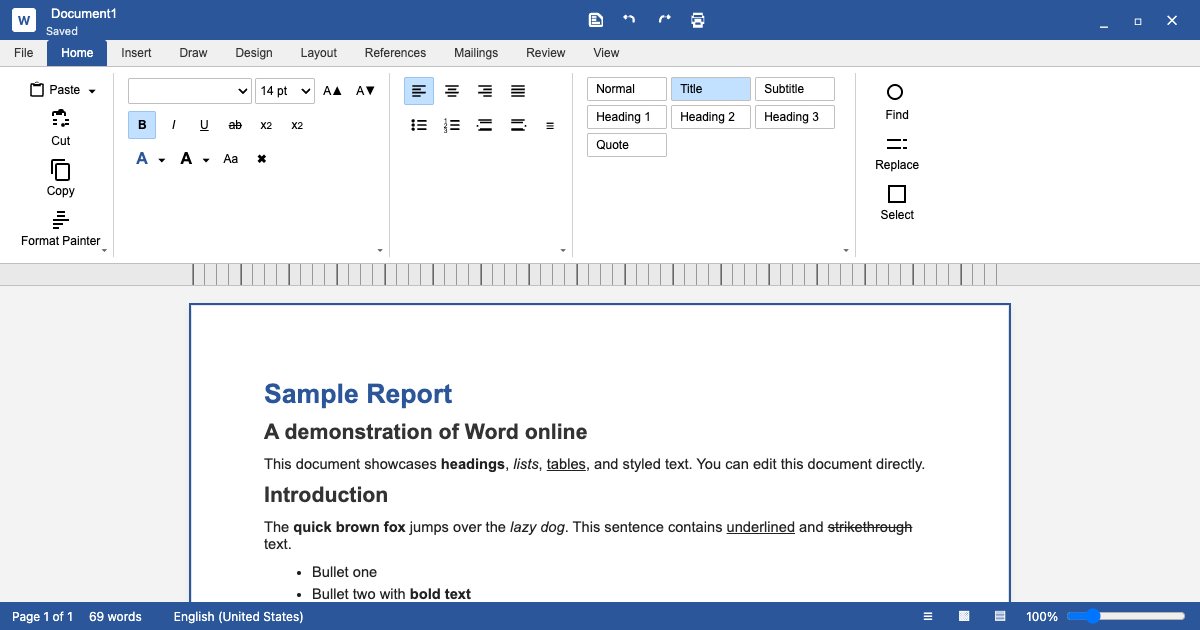The width and height of the screenshot is (1200, 630).
Task: Open the blue font color dropdown arrow
Action: pos(162,160)
